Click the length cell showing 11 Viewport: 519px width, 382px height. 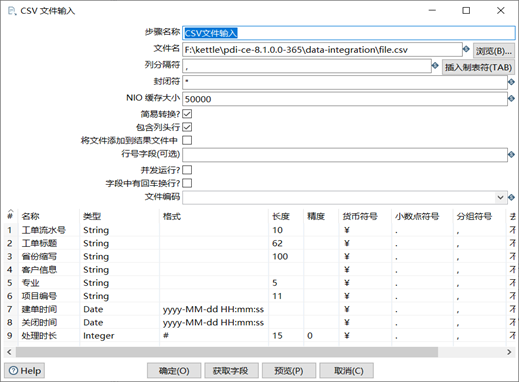tap(286, 296)
